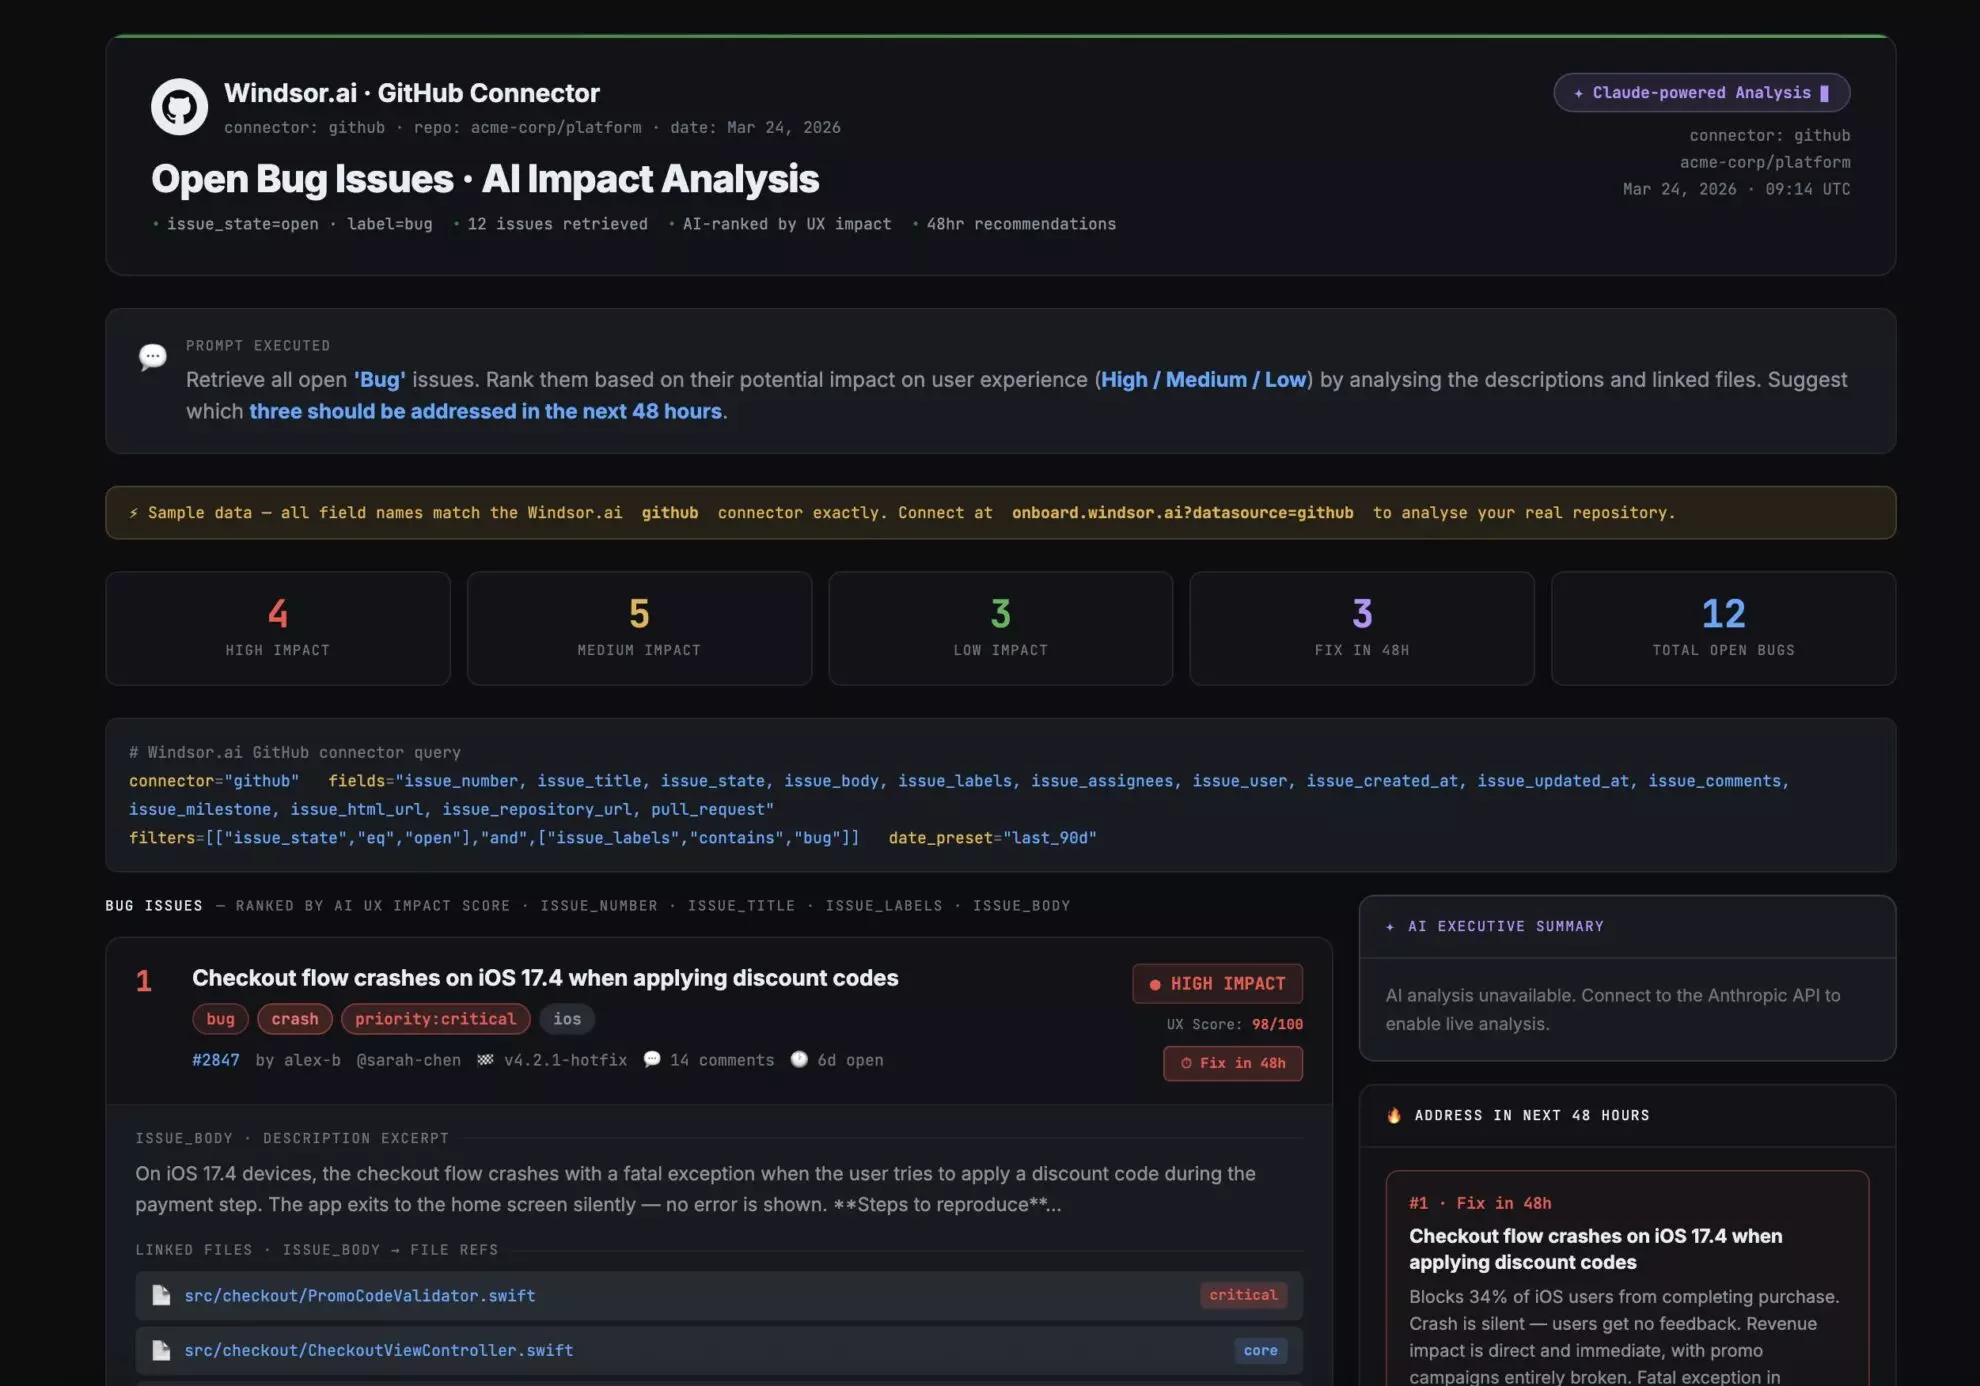Click the file icon beside PromoCodeValidator.swift
1980x1386 pixels.
point(161,1295)
